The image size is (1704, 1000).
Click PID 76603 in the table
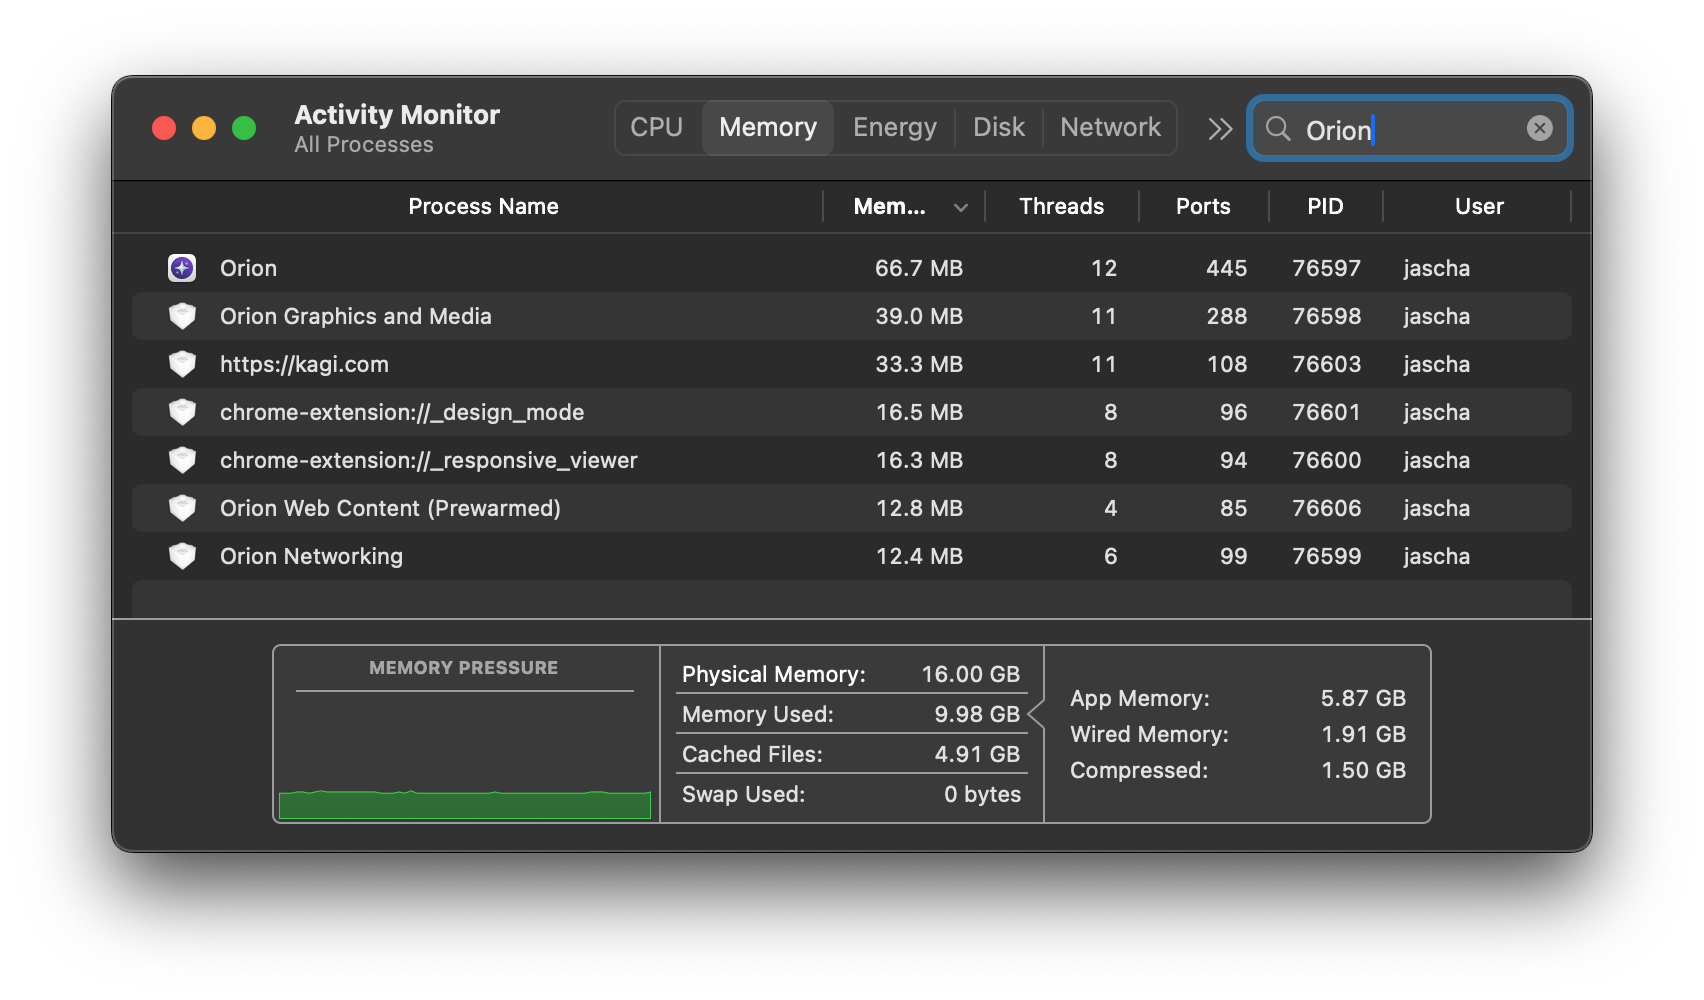click(1326, 364)
